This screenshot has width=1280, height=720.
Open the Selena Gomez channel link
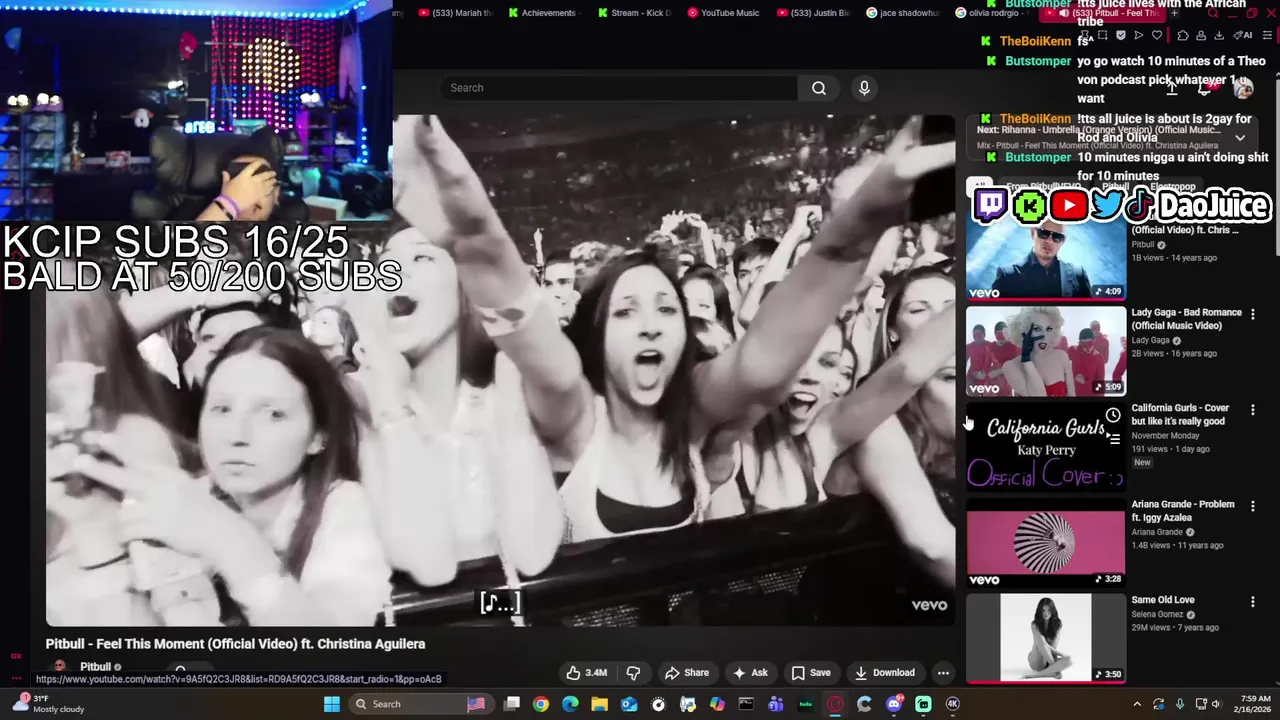(x=1157, y=614)
